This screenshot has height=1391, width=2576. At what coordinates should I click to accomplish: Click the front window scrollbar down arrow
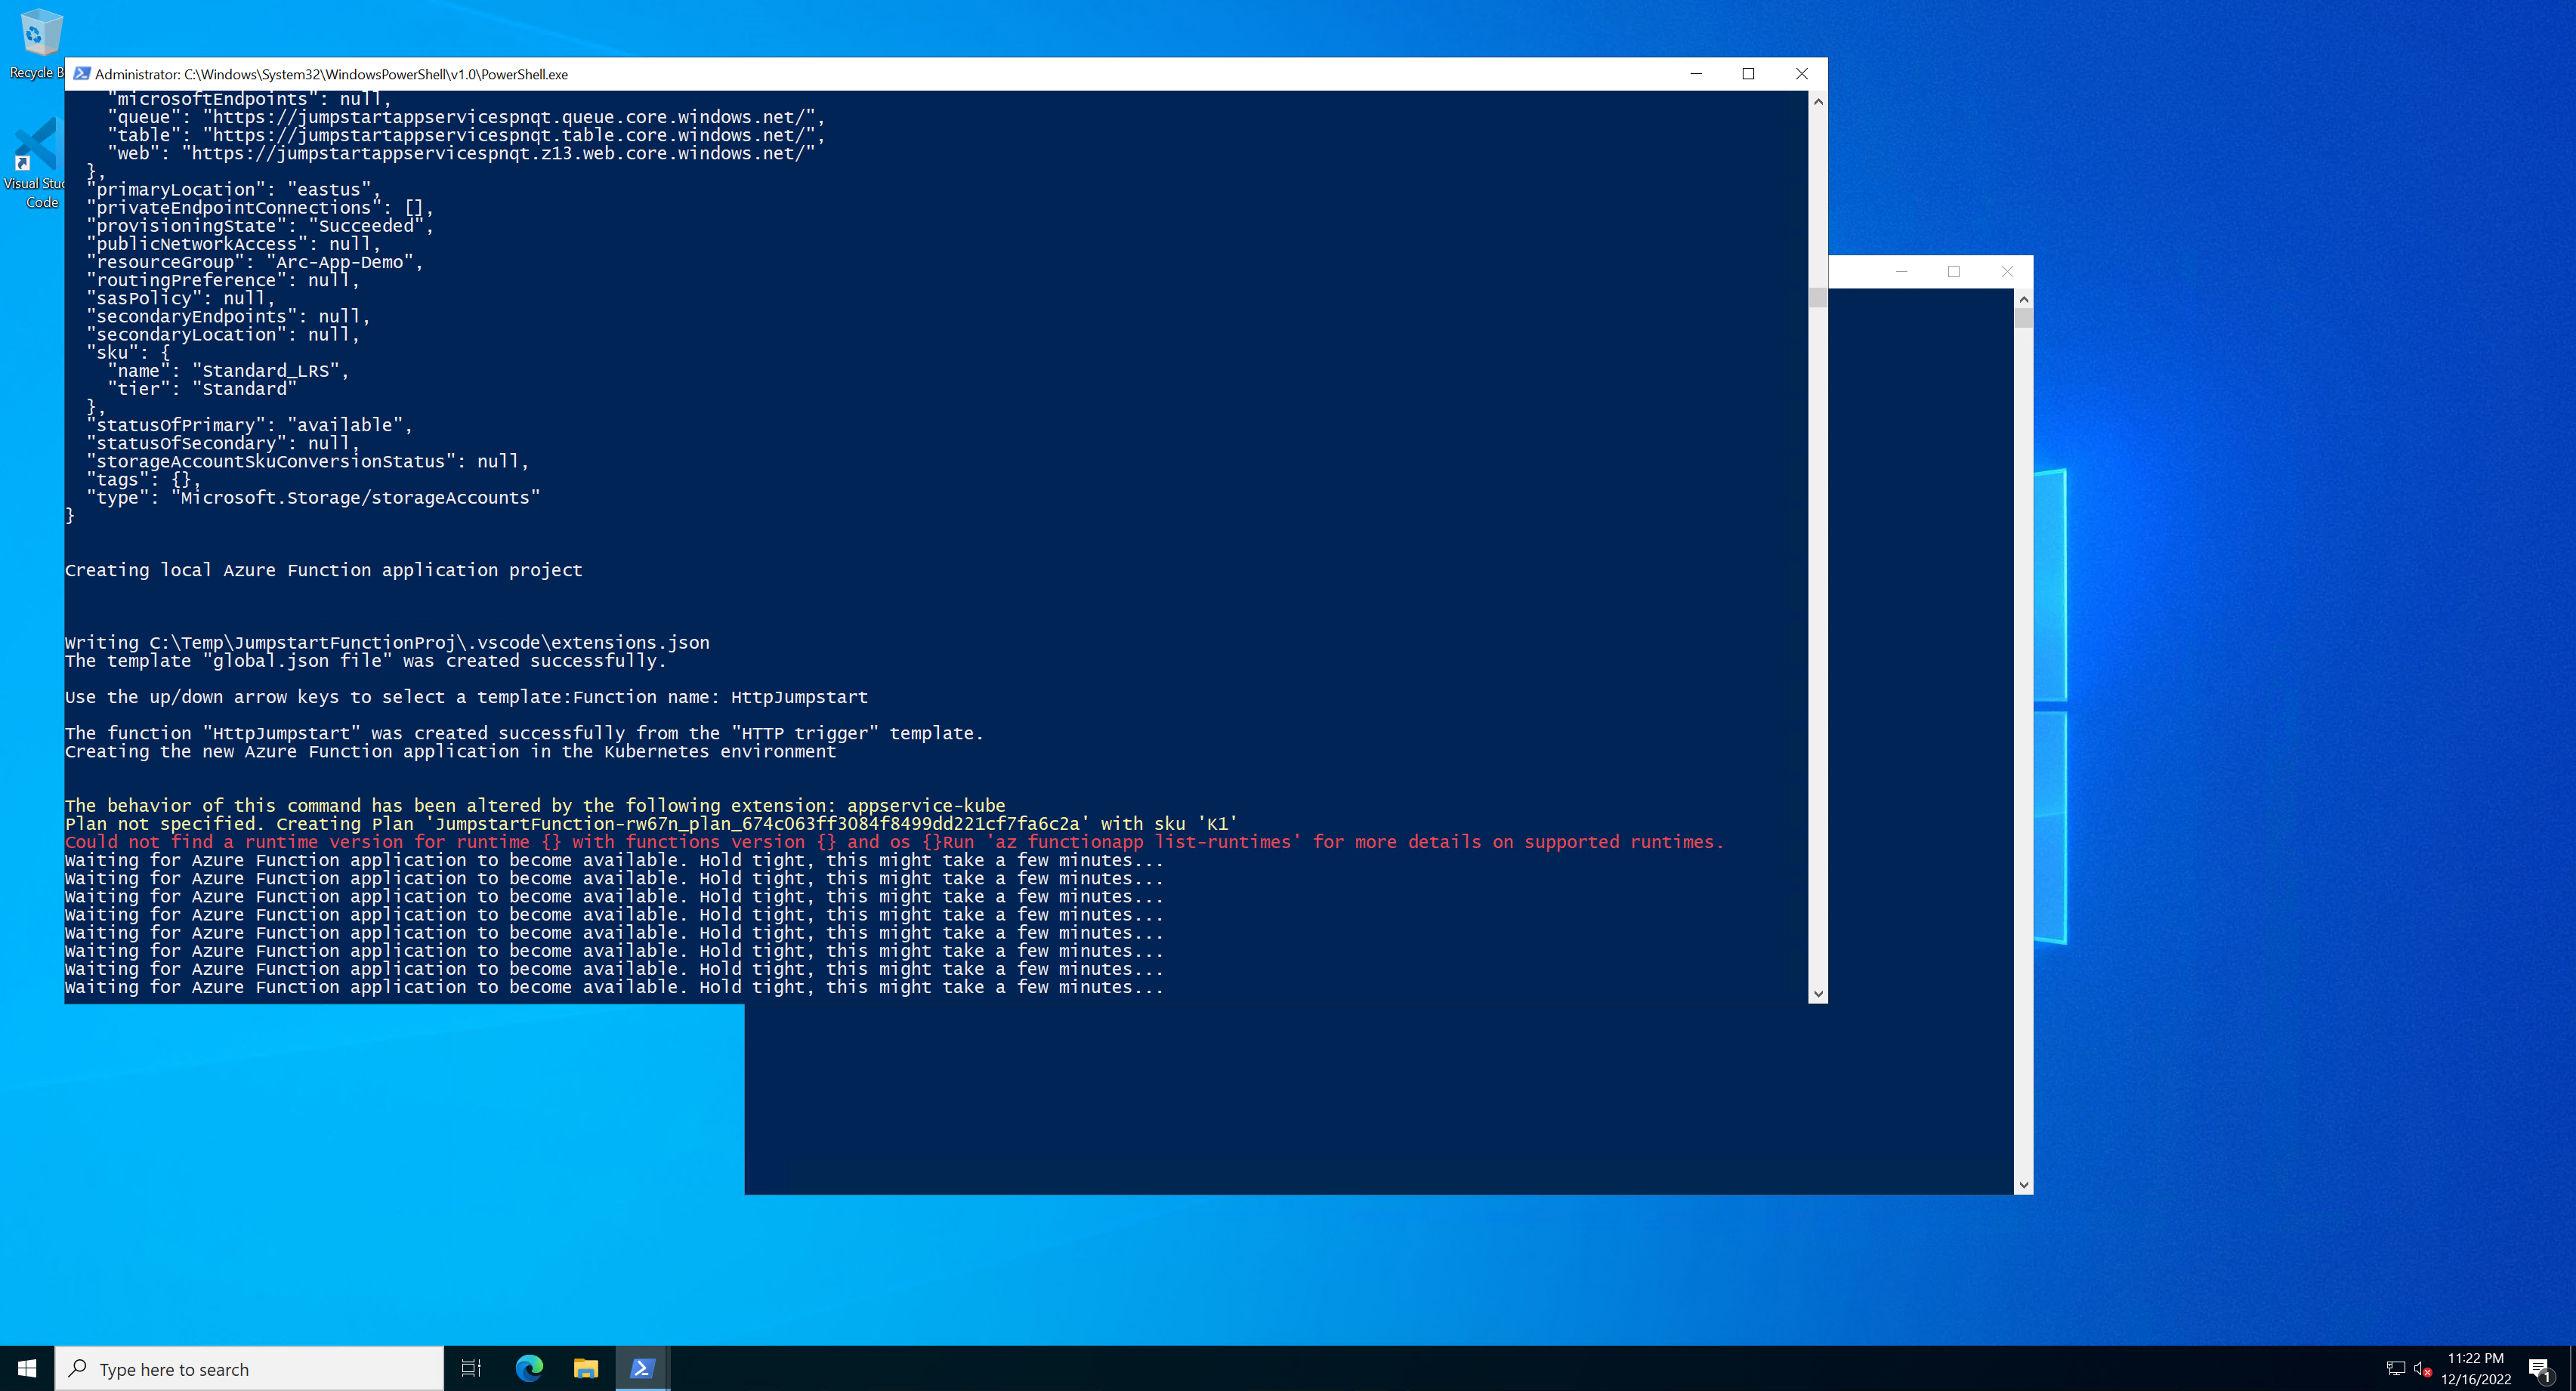pos(1818,994)
